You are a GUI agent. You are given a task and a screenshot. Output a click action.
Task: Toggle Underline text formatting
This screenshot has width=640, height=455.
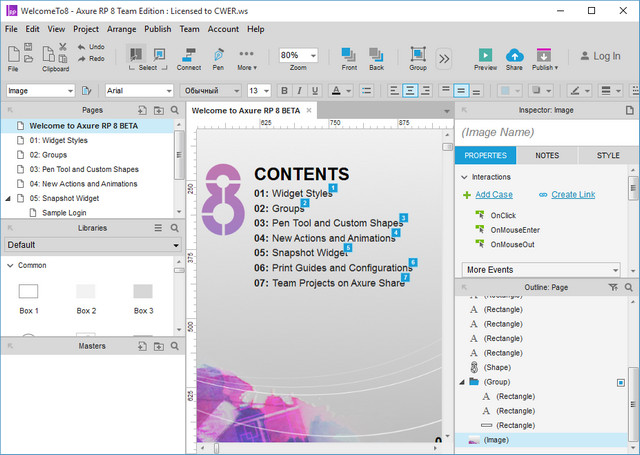314,91
